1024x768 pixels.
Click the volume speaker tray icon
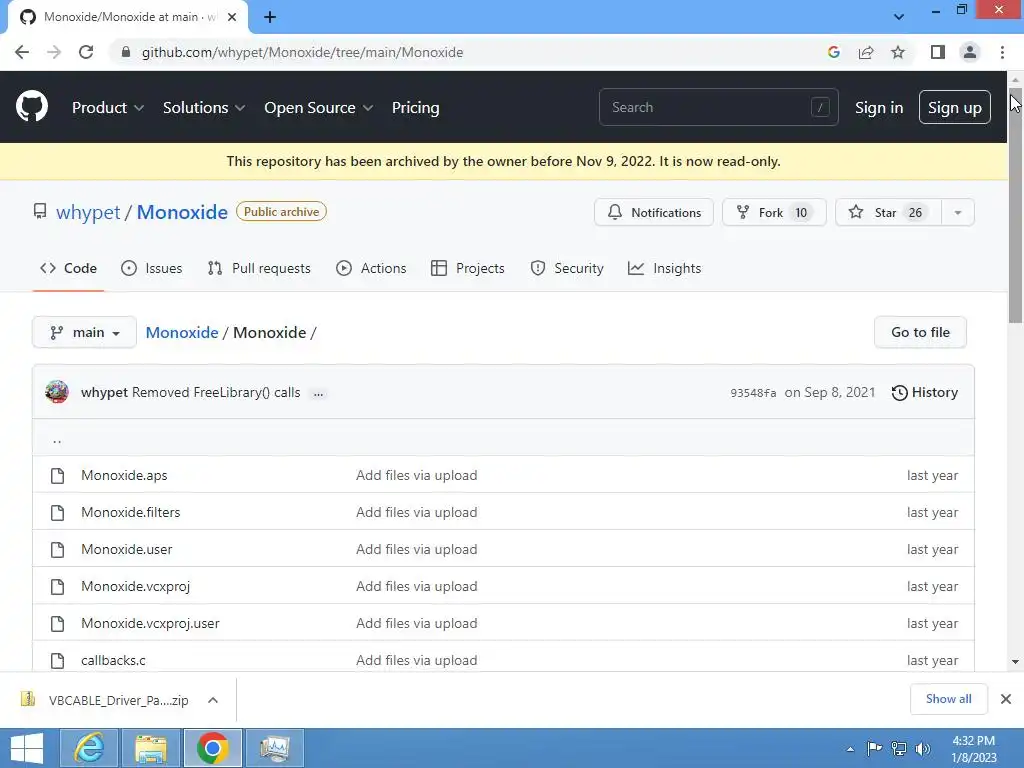point(923,748)
